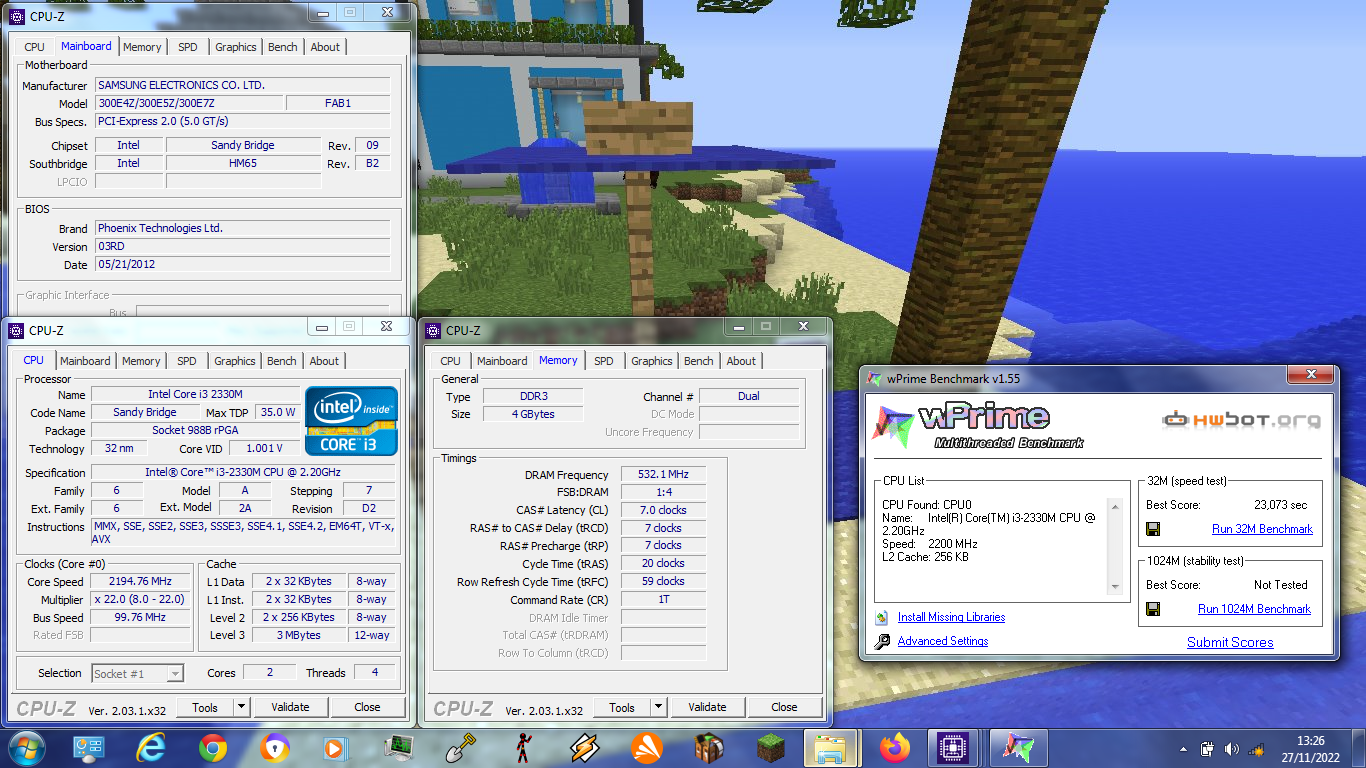Open the Winamp lightning bolt taskbar icon
Image resolution: width=1366 pixels, height=768 pixels.
point(585,748)
